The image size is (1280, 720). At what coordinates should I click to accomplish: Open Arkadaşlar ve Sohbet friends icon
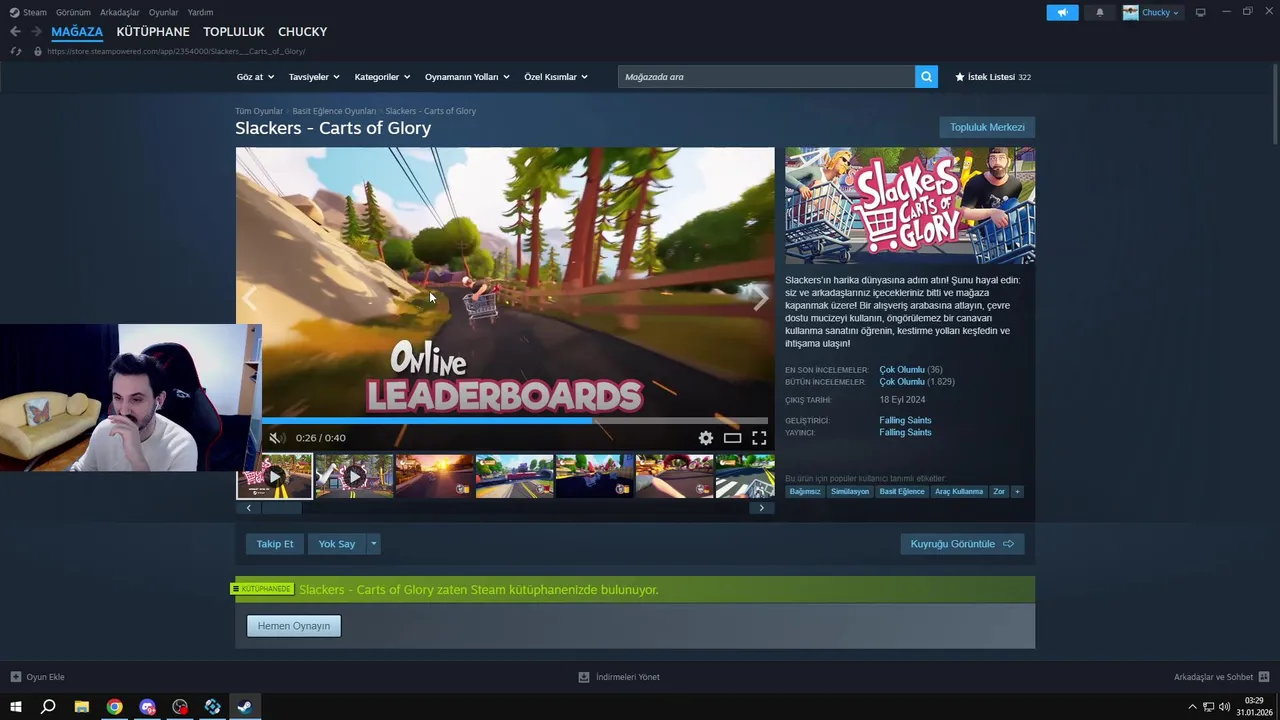pyautogui.click(x=1264, y=677)
